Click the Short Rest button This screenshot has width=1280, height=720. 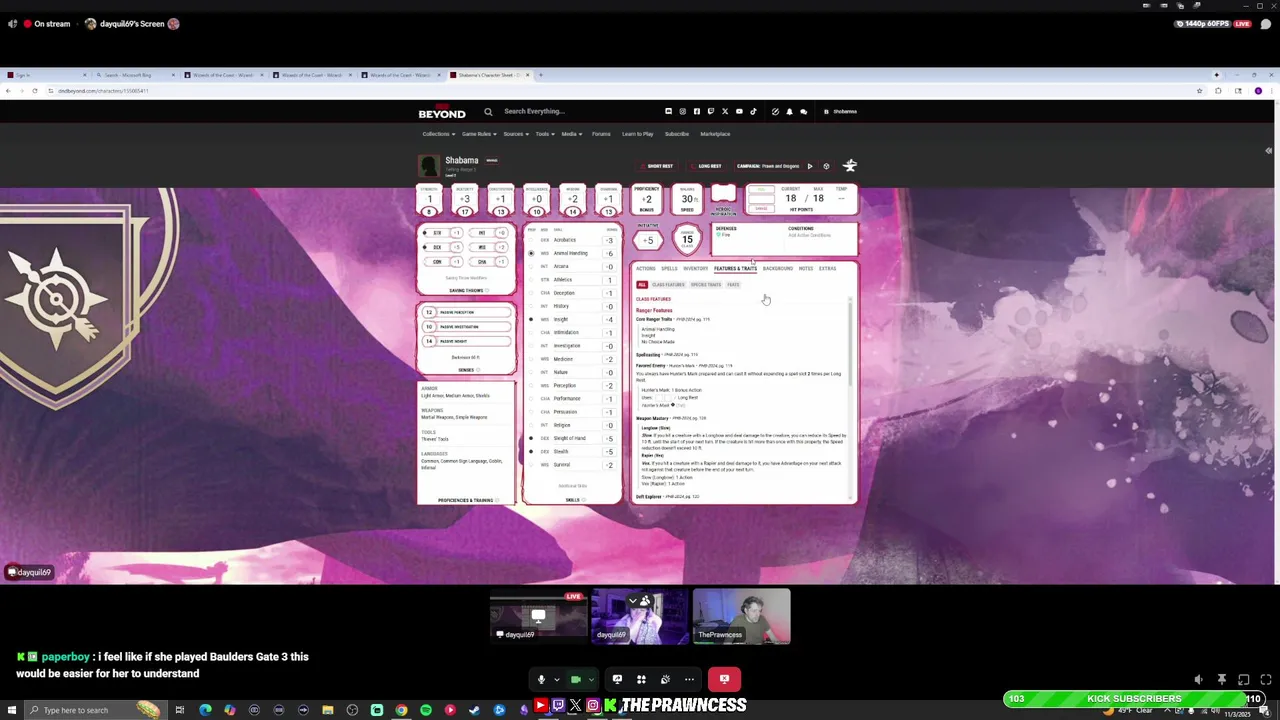pos(659,166)
